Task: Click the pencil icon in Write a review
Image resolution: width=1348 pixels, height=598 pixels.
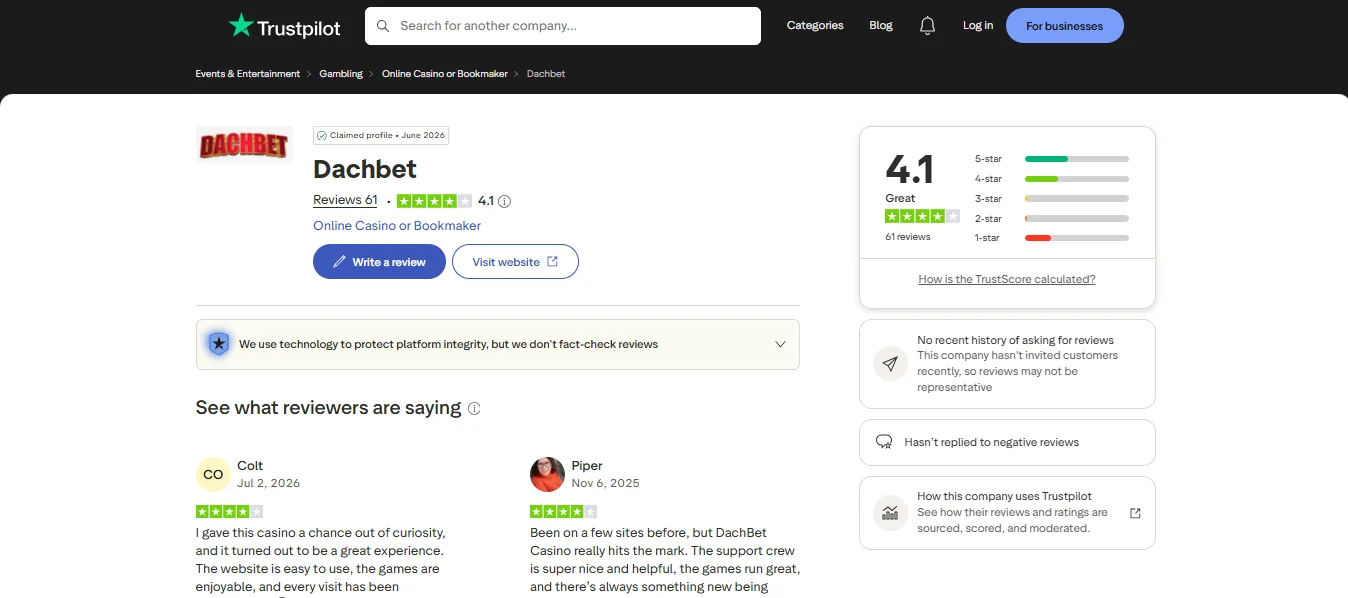Action: point(340,262)
